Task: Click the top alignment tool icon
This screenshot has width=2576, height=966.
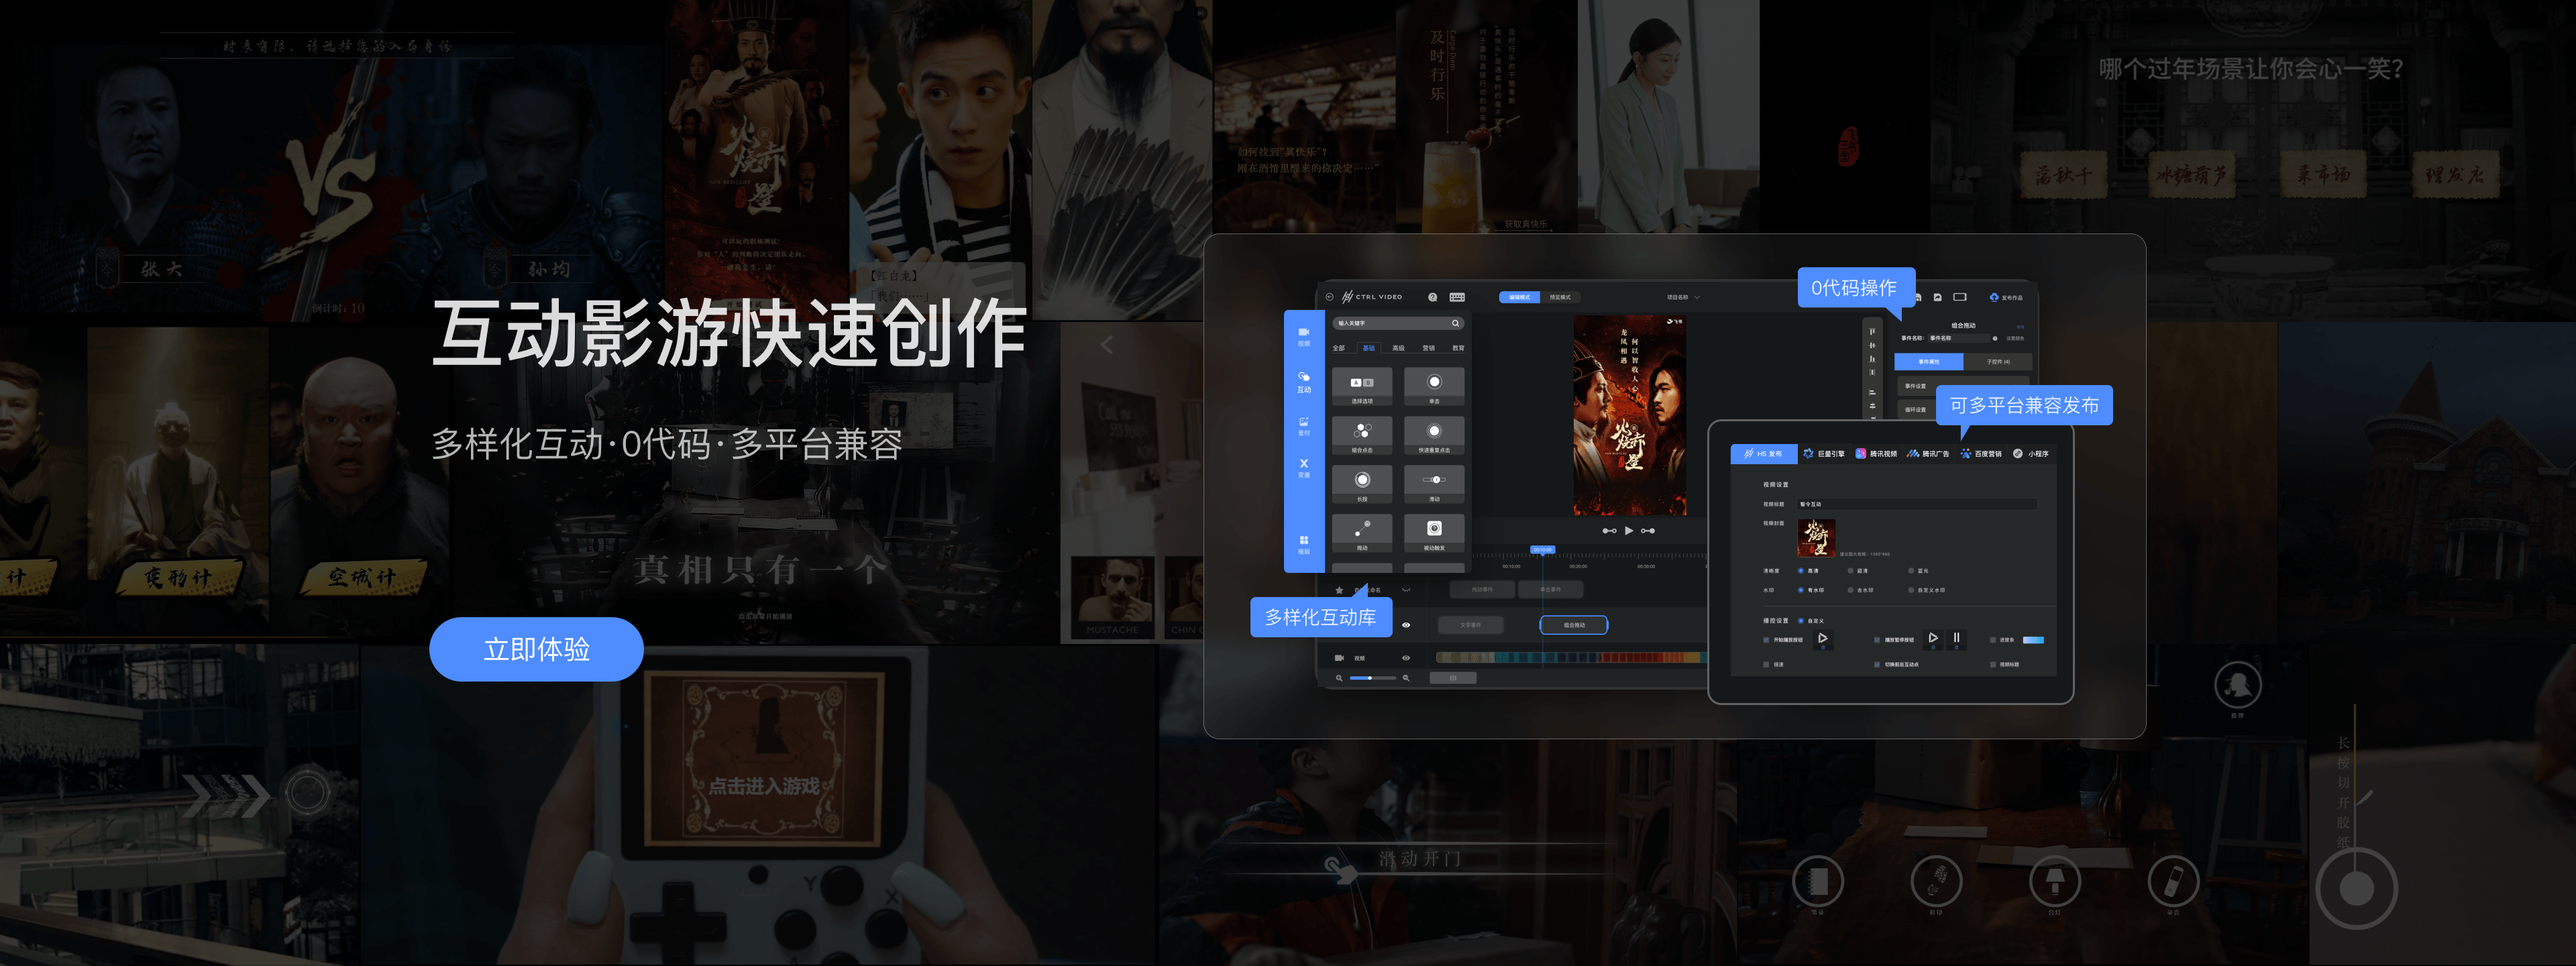Action: (x=1873, y=332)
